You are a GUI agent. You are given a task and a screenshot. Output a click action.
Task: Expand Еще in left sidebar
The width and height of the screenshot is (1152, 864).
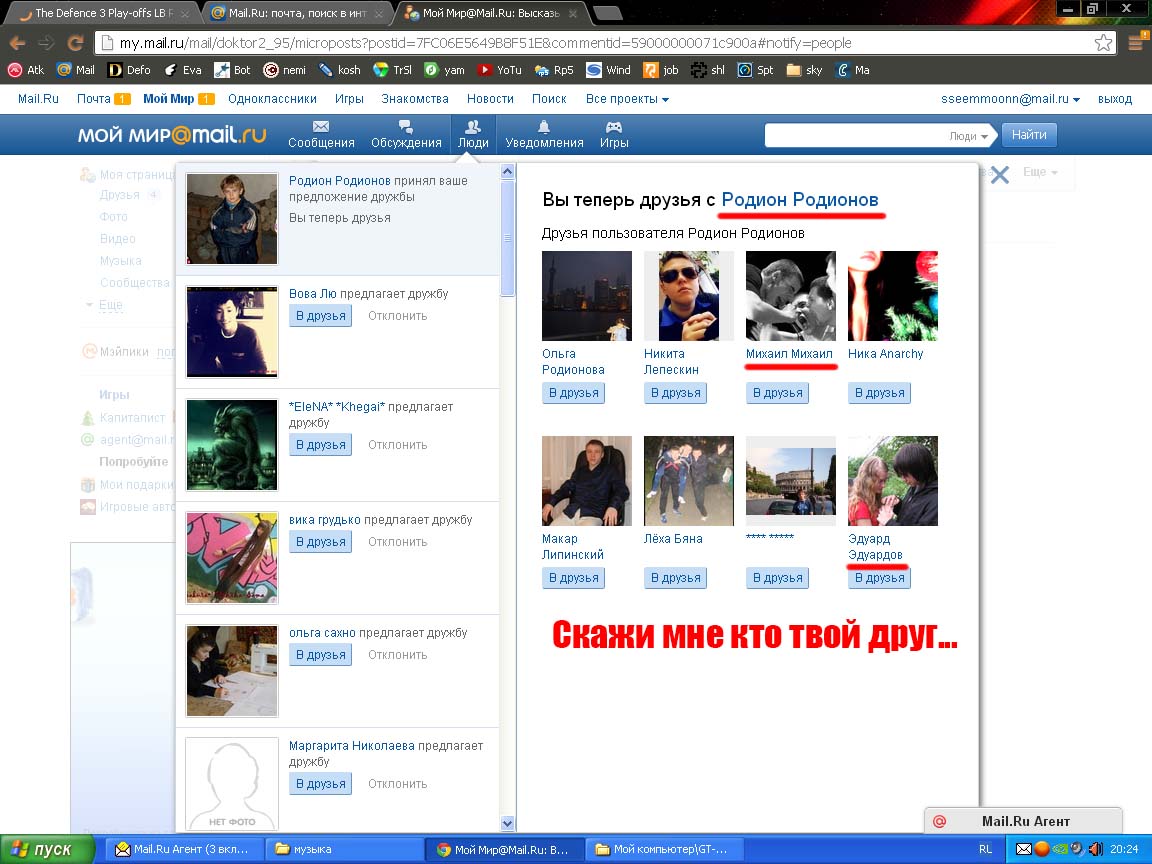[x=110, y=304]
